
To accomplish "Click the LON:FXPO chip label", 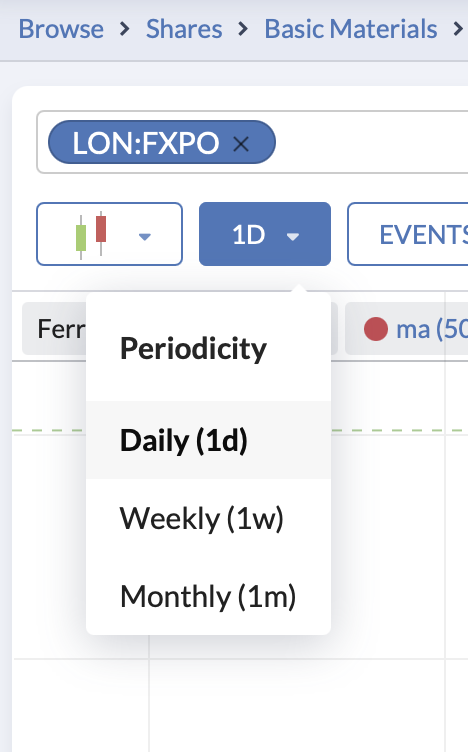I will coord(146,143).
